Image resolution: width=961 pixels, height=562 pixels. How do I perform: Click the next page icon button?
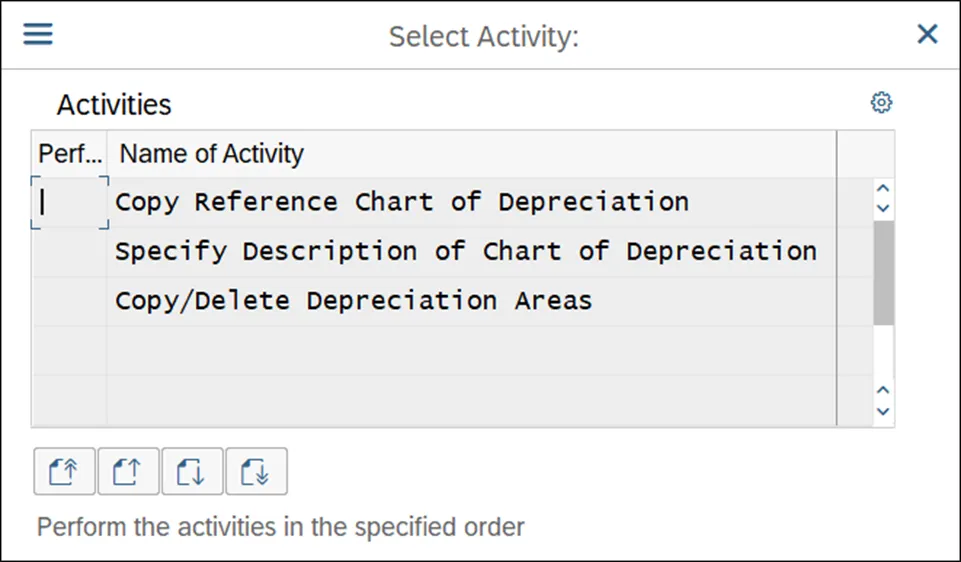pos(192,471)
